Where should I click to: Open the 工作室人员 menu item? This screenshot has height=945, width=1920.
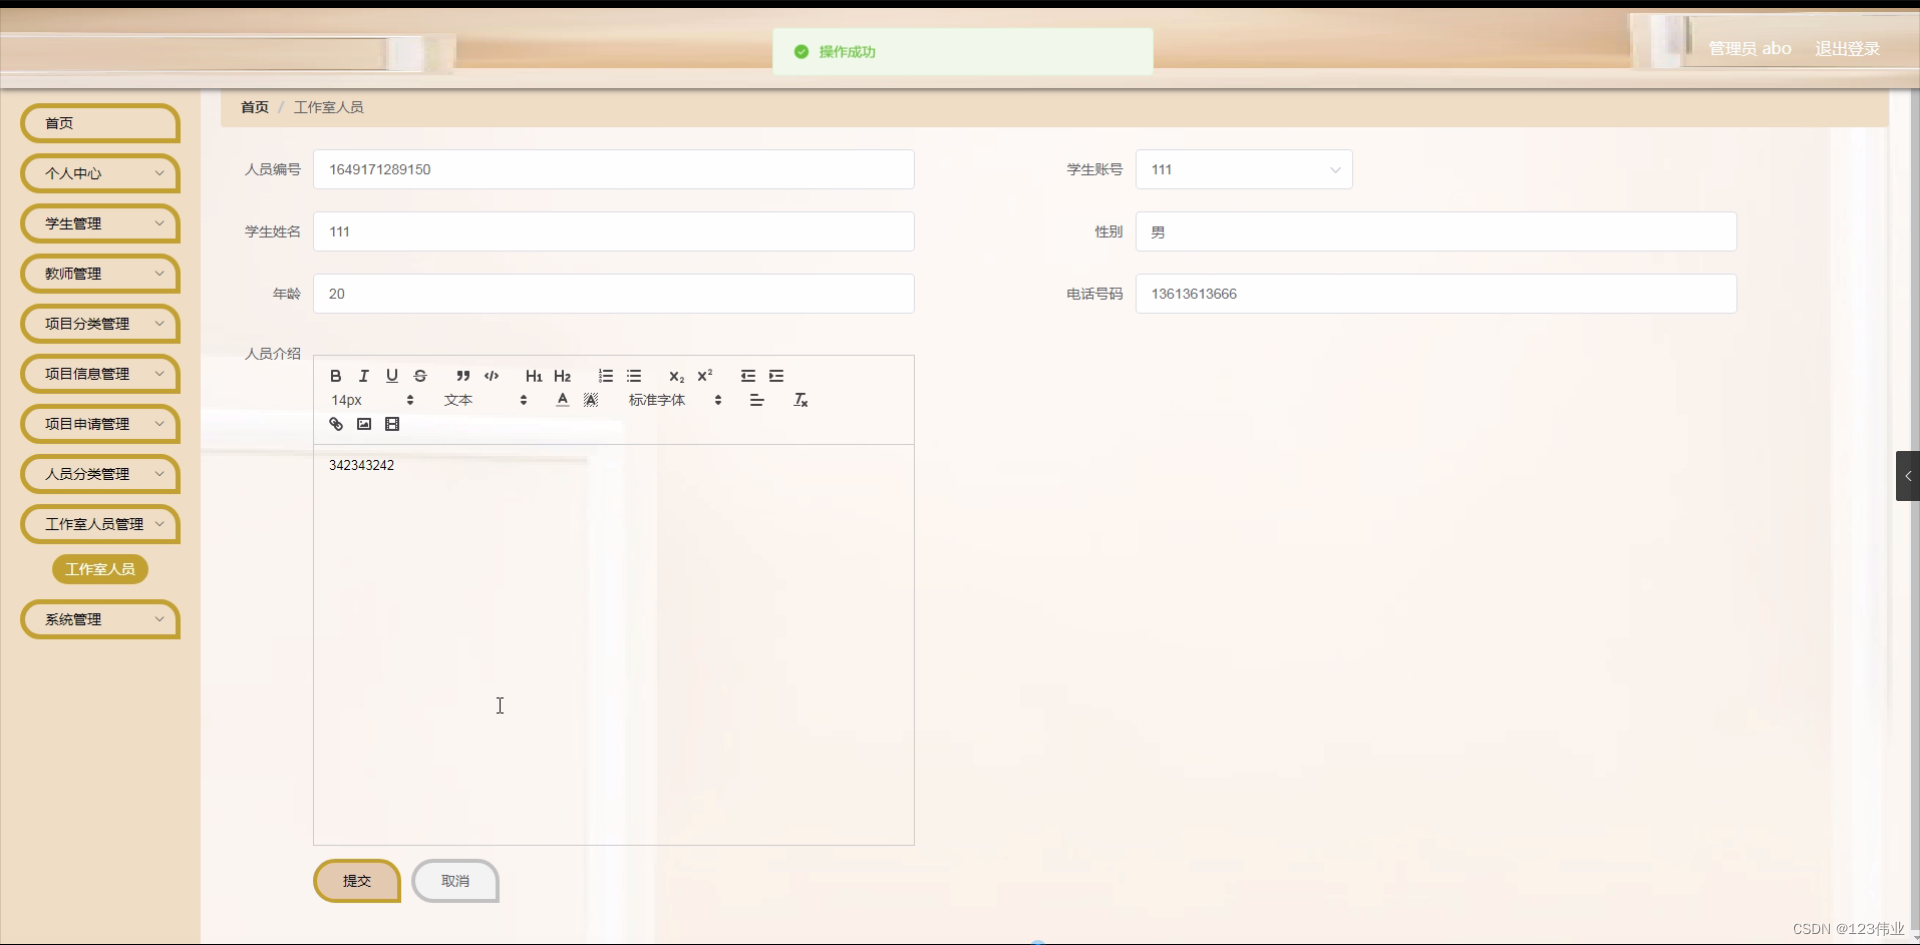tap(100, 569)
